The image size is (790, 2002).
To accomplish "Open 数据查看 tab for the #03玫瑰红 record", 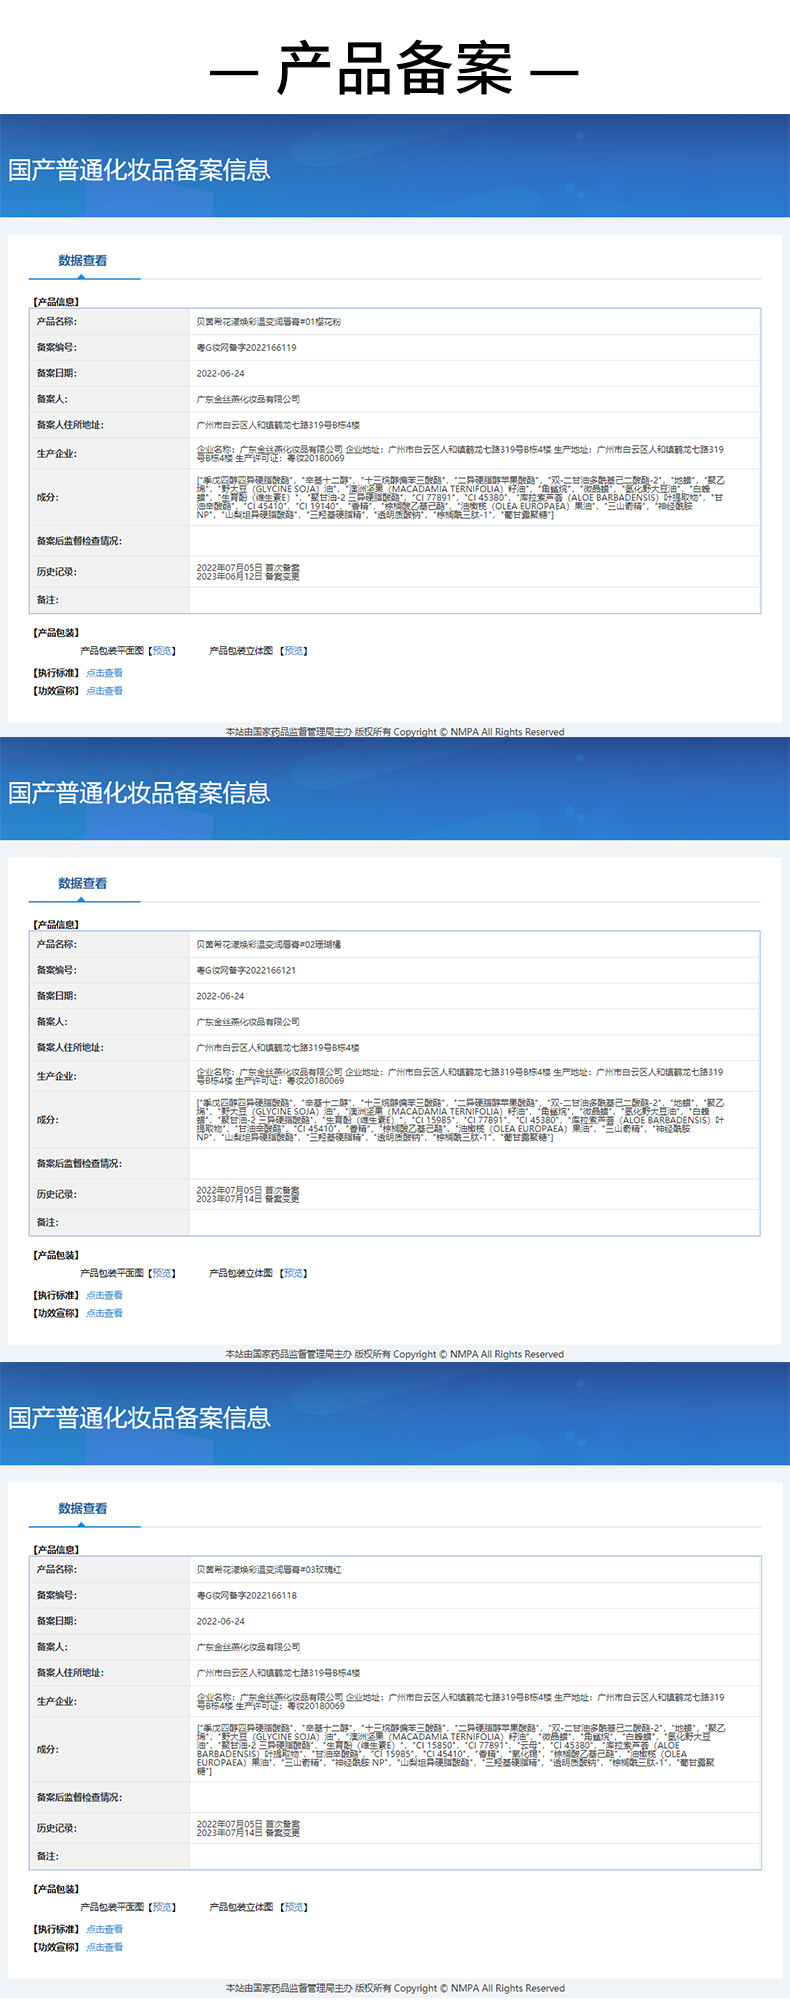I will pyautogui.click(x=83, y=1508).
